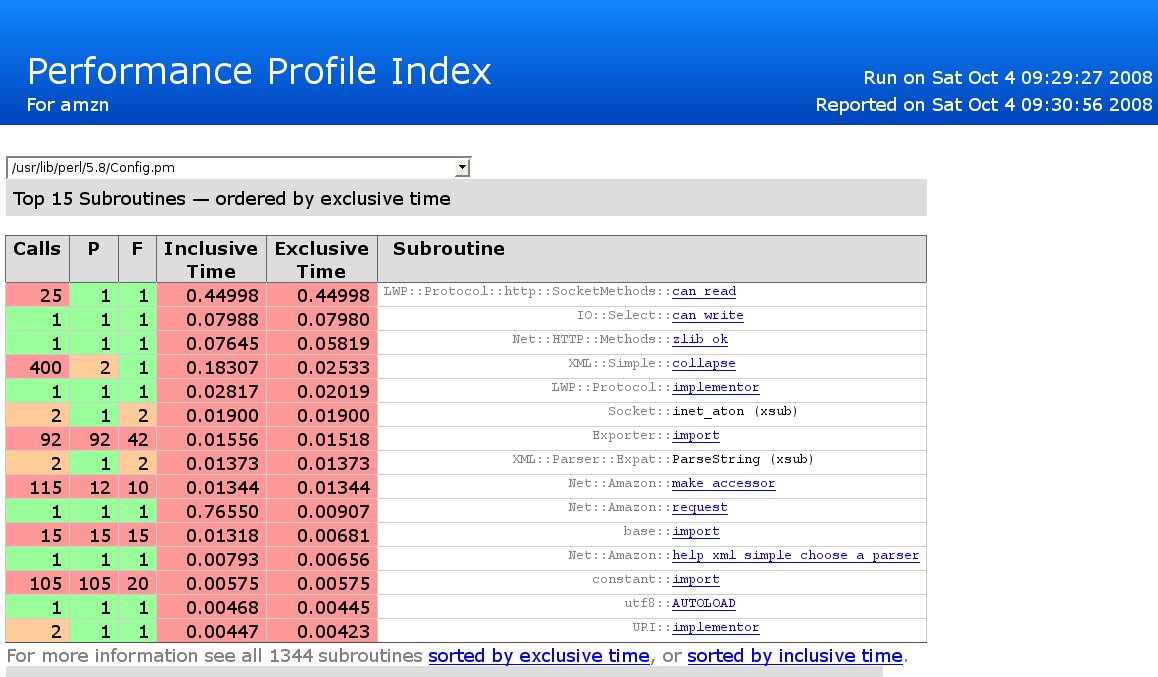Click the Exclusive Time column header

(322, 259)
